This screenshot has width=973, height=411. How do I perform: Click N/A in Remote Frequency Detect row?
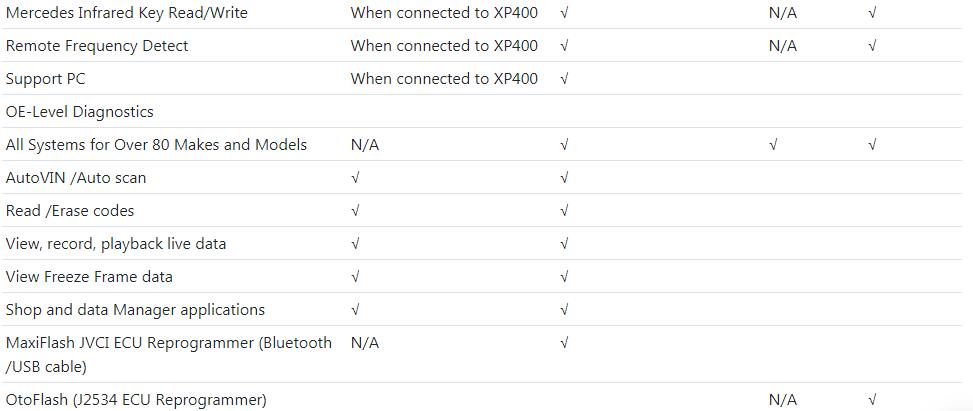[782, 46]
